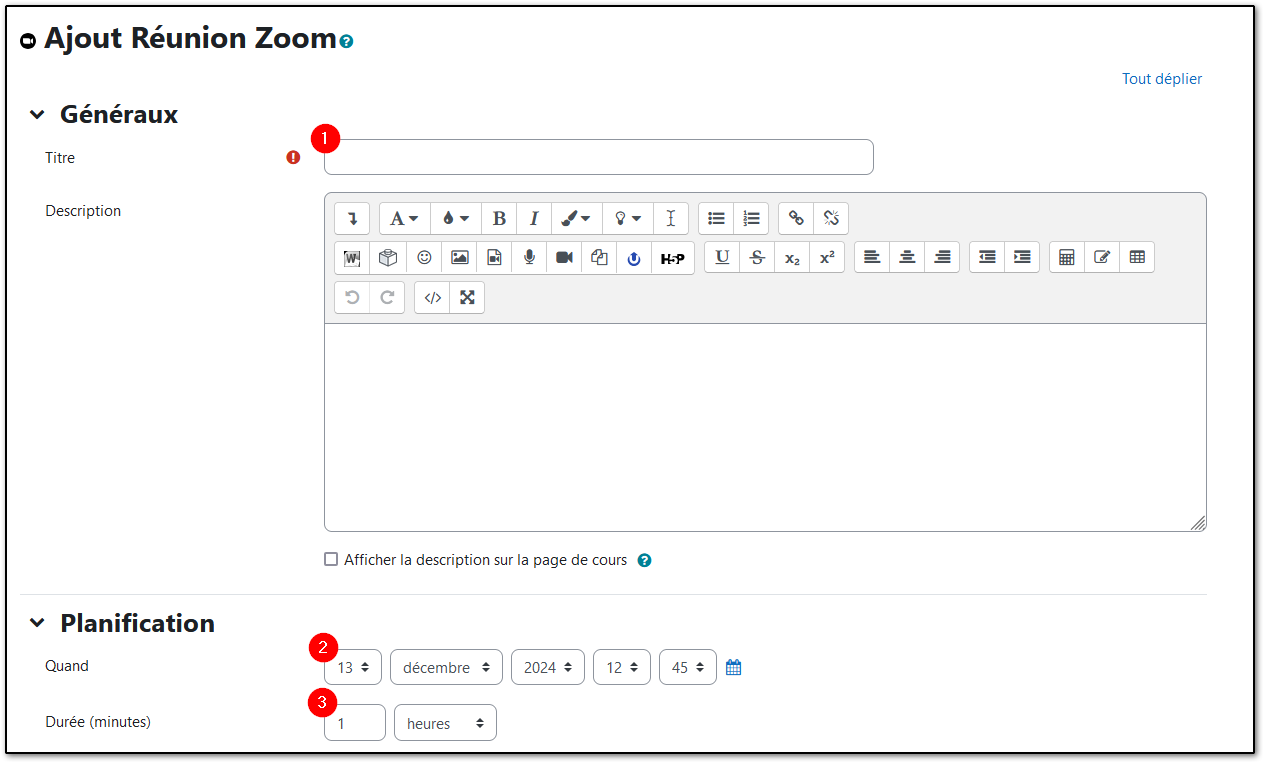This screenshot has height=763, width=1264.
Task: Insert an H5P activity
Action: tap(672, 257)
